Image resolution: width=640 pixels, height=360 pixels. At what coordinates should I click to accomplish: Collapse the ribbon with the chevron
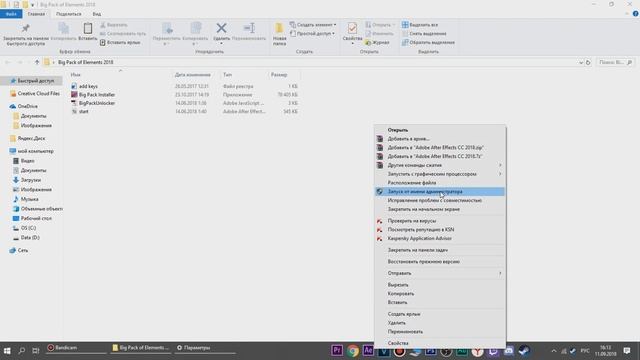pos(627,13)
